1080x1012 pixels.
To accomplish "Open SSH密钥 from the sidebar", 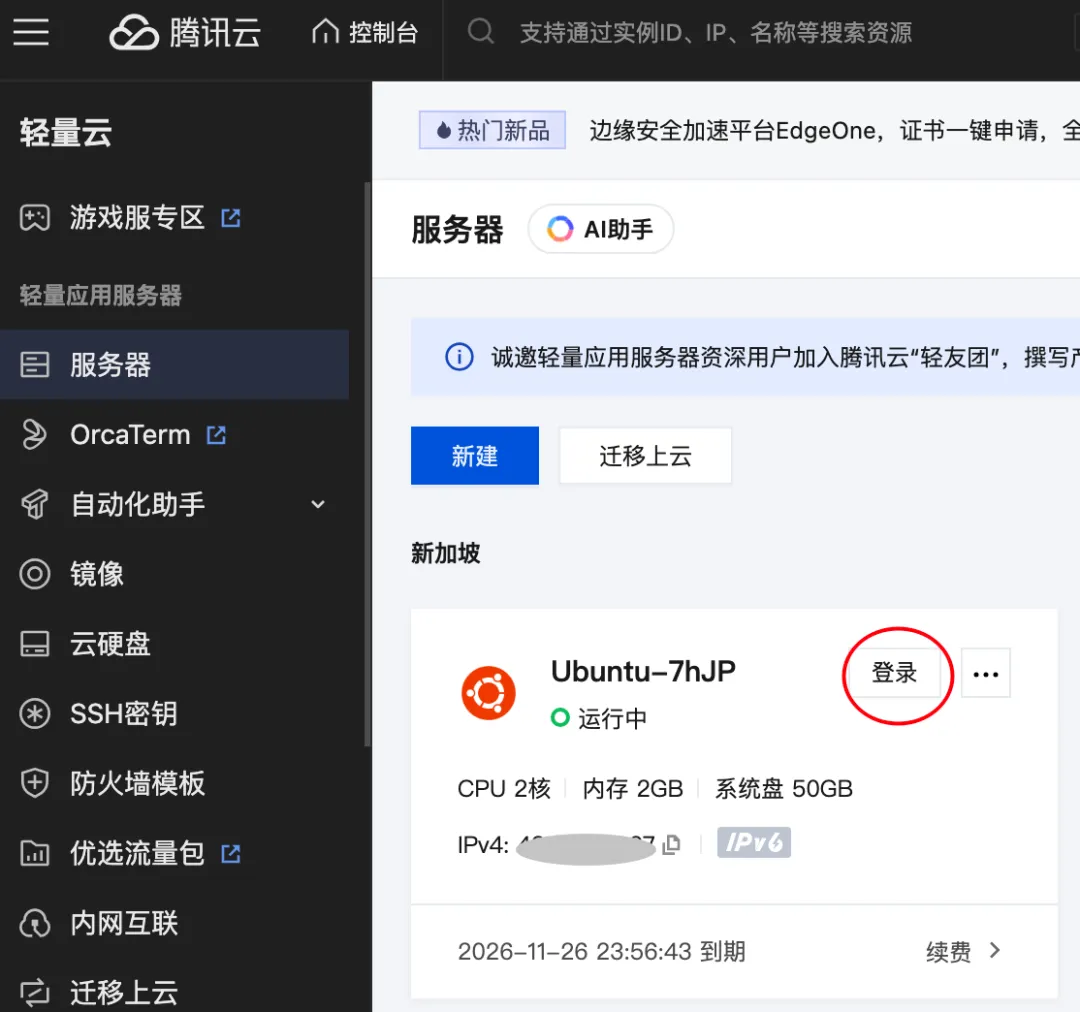I will click(x=124, y=714).
